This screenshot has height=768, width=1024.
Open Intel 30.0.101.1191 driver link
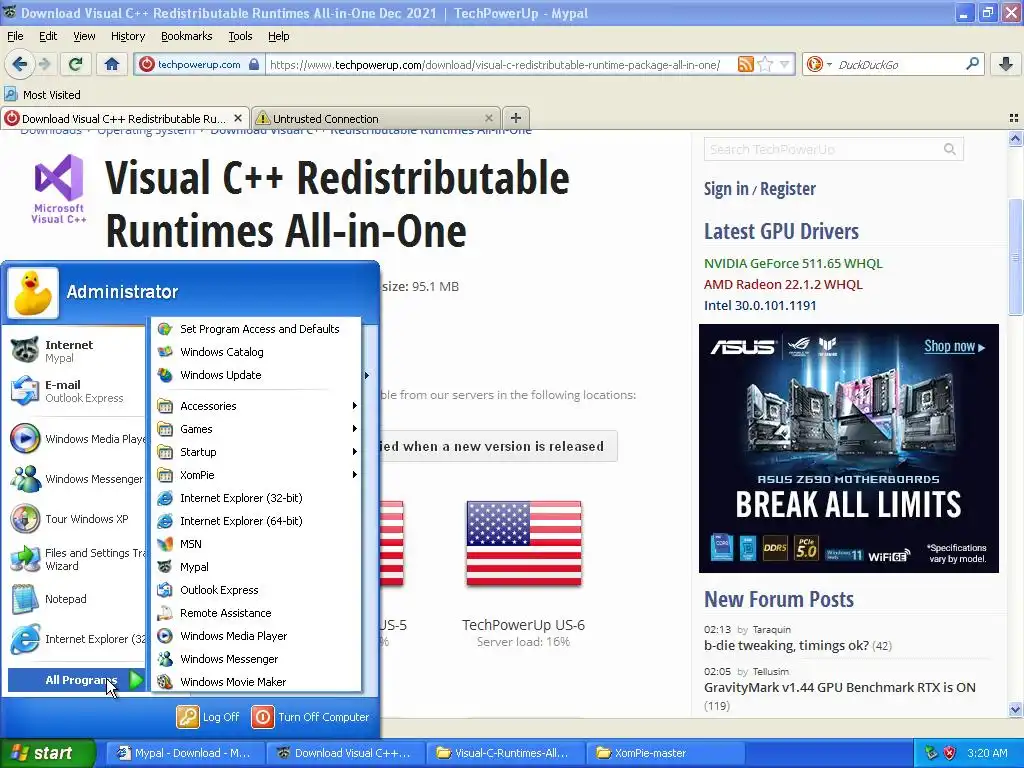(x=760, y=305)
